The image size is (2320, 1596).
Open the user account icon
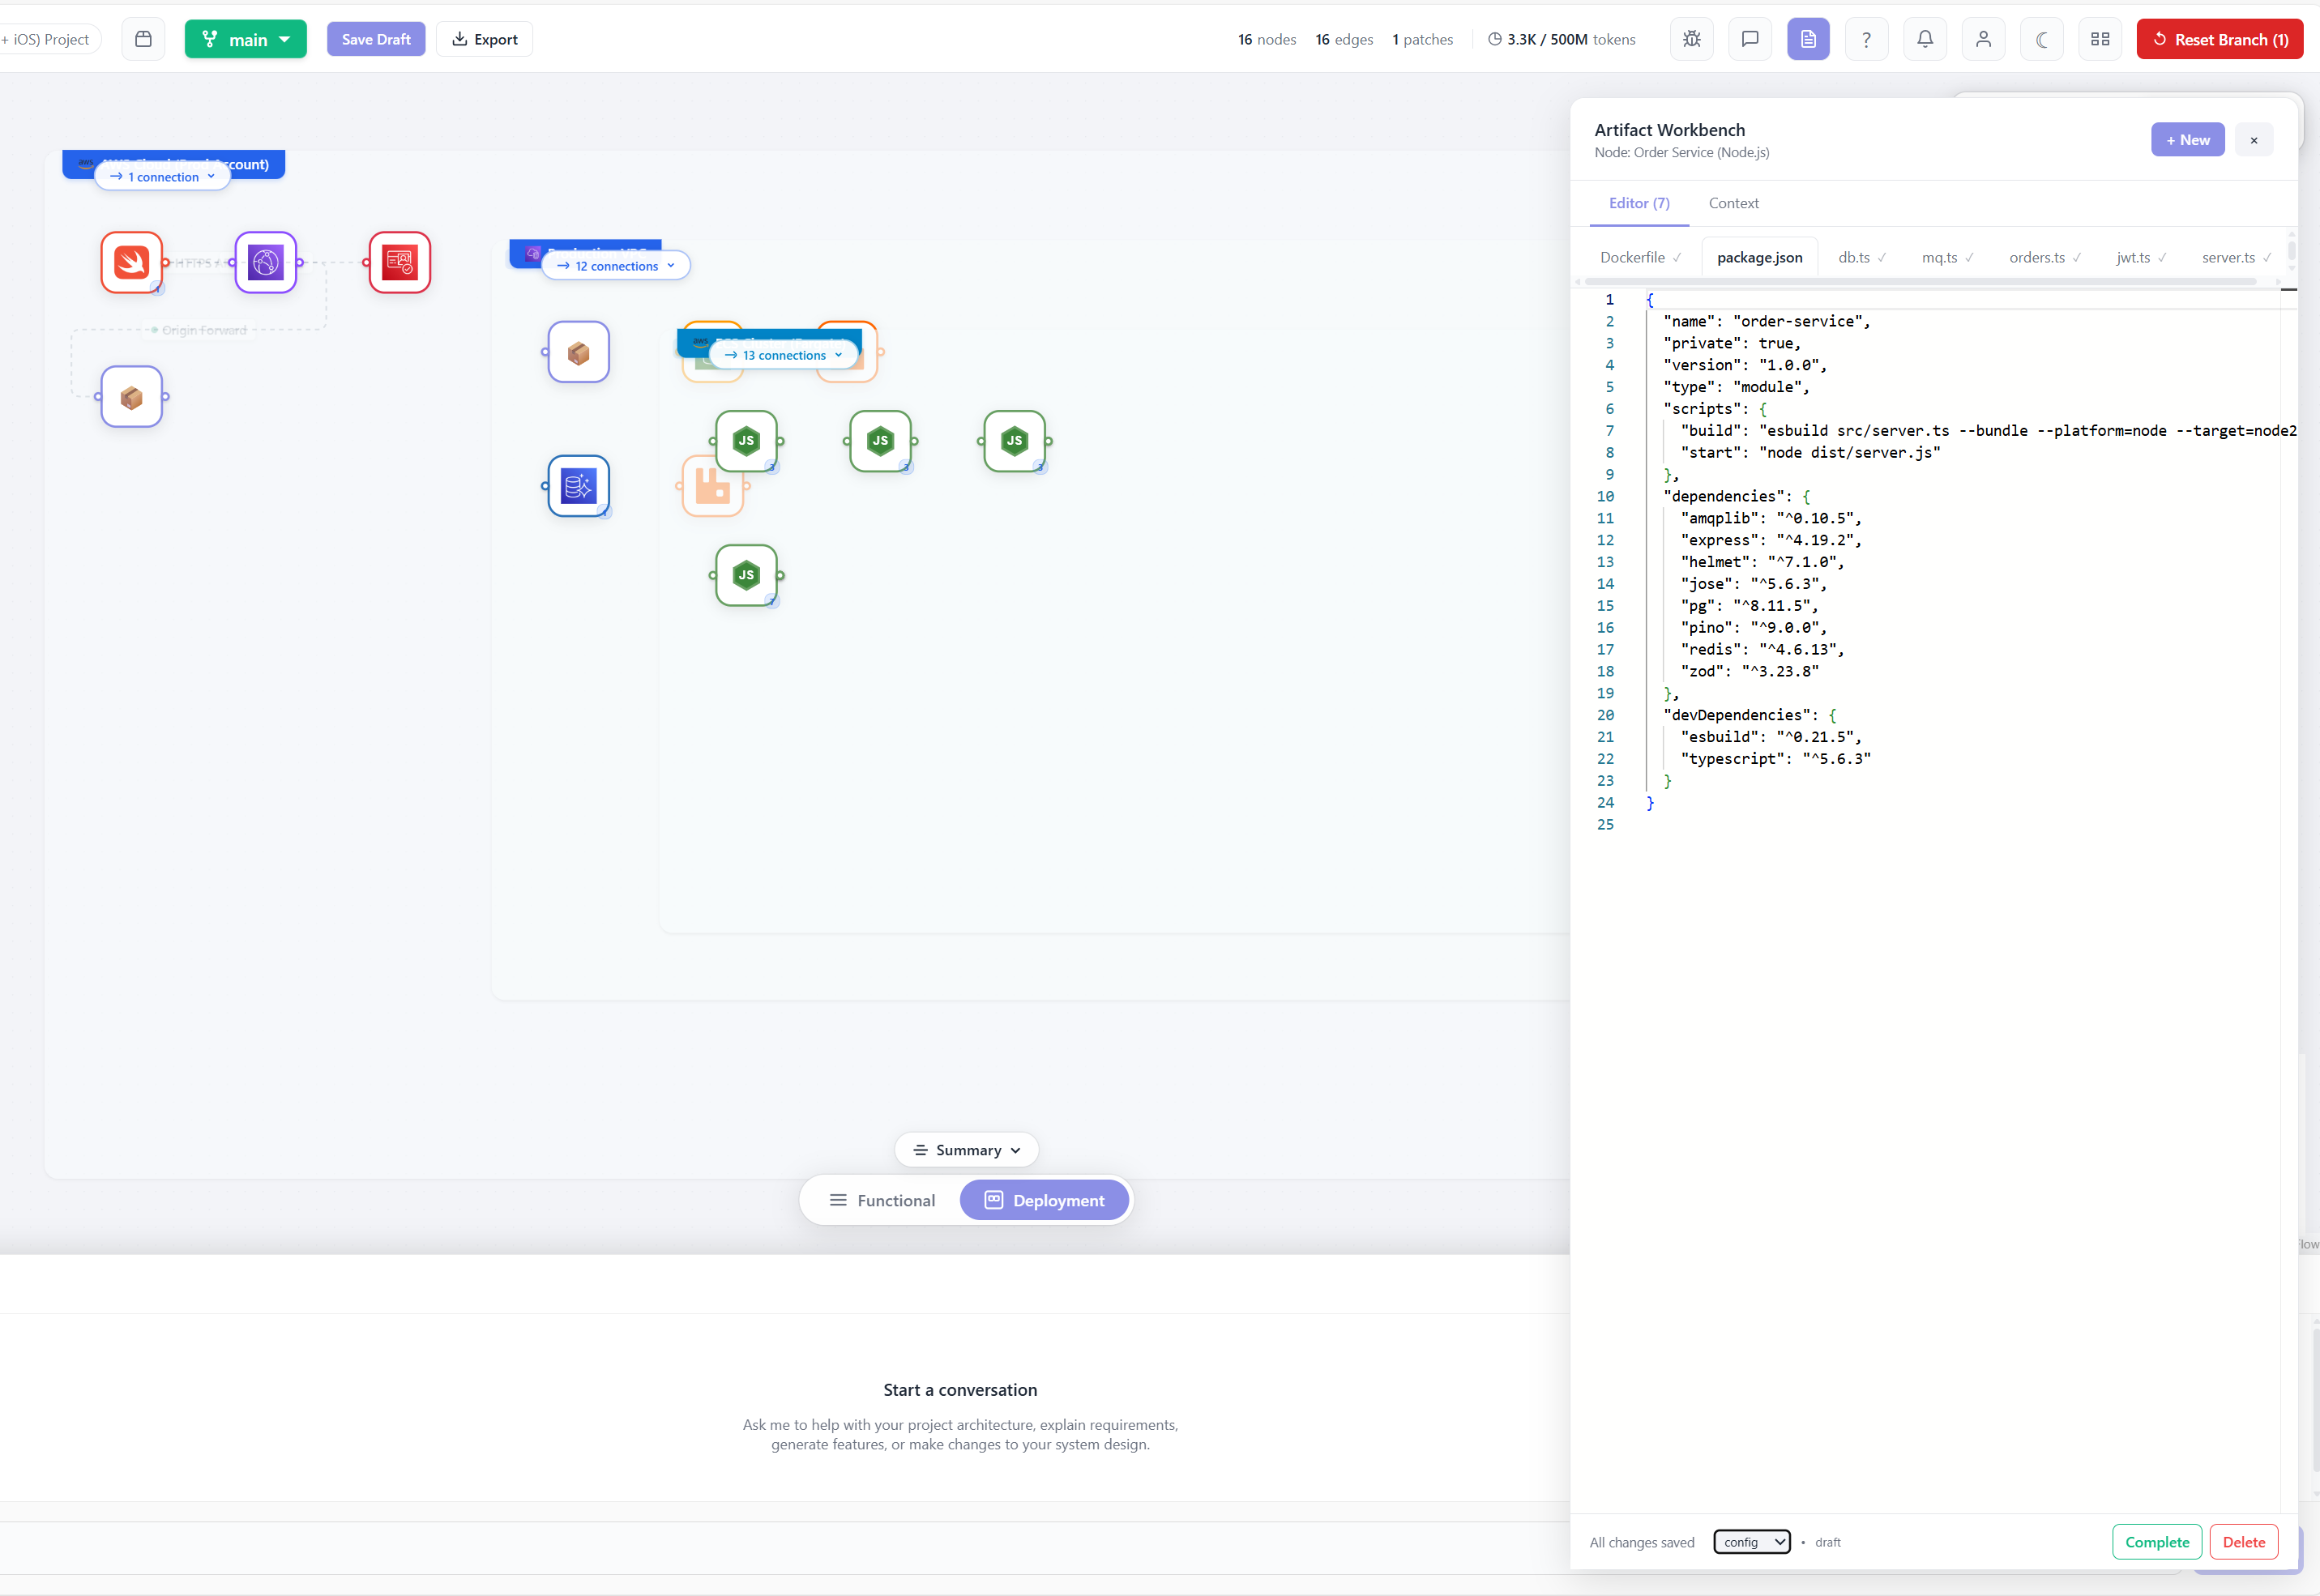1983,39
